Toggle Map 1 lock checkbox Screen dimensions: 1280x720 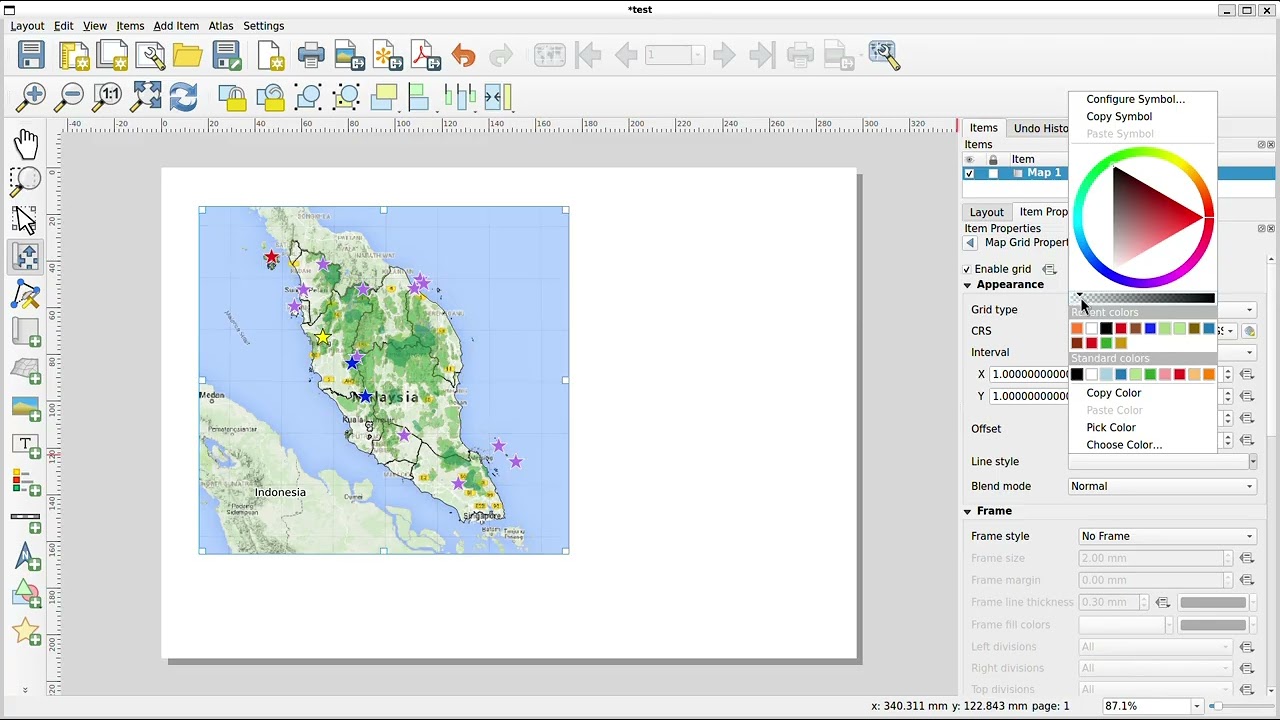tap(993, 173)
